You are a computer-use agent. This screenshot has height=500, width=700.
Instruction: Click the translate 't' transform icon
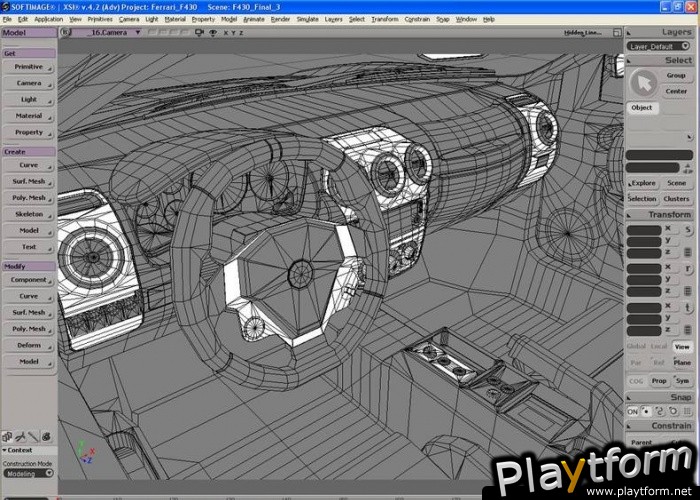point(688,307)
